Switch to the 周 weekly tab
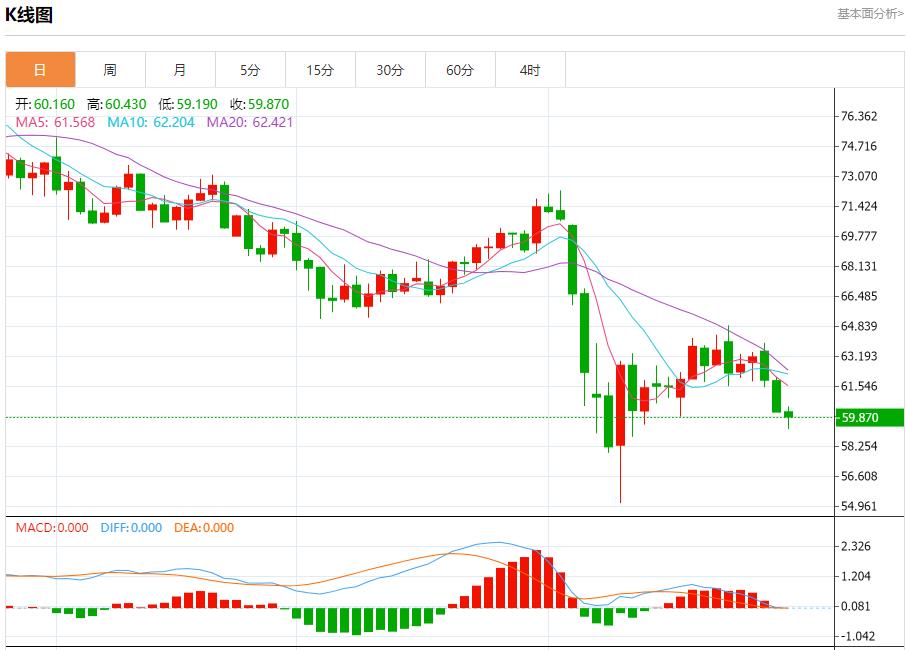This screenshot has width=907, height=650. 110,70
